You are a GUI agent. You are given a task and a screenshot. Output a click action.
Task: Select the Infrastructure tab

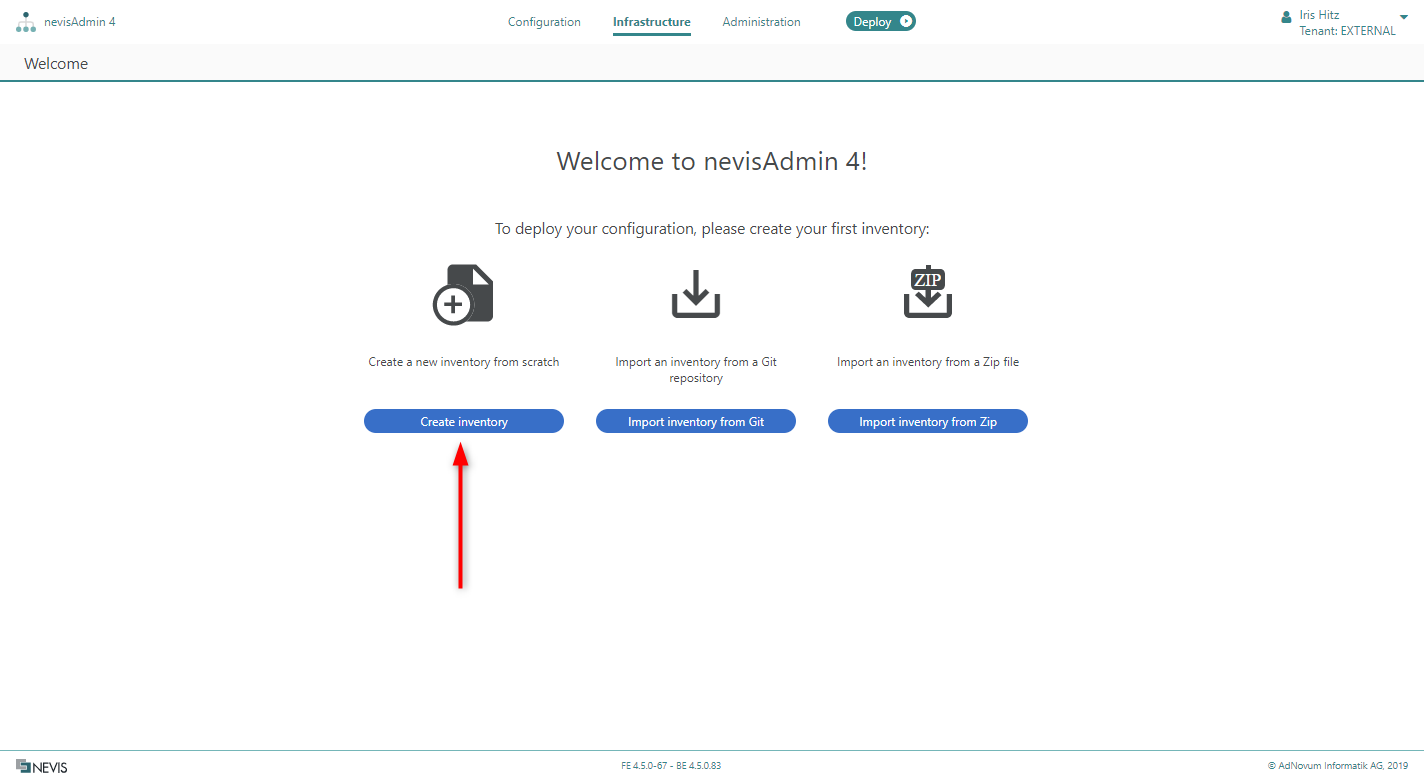[652, 22]
